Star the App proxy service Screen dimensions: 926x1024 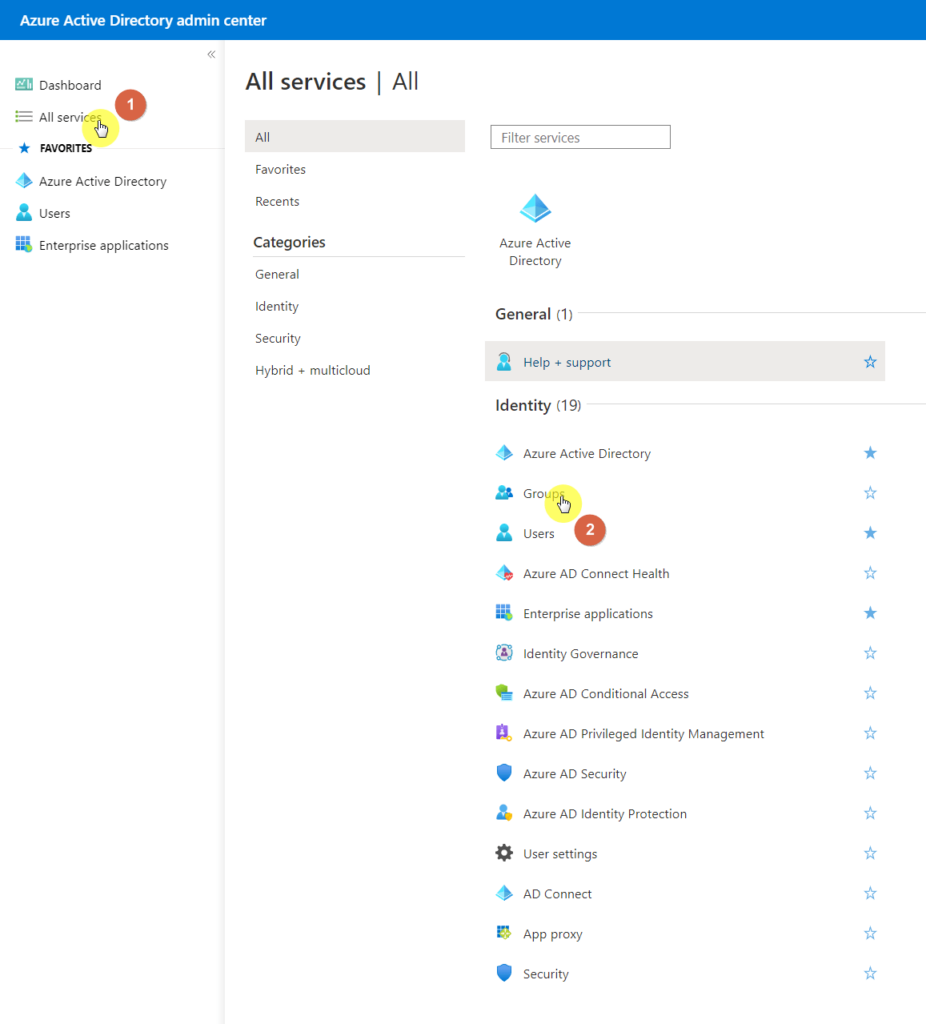click(870, 933)
